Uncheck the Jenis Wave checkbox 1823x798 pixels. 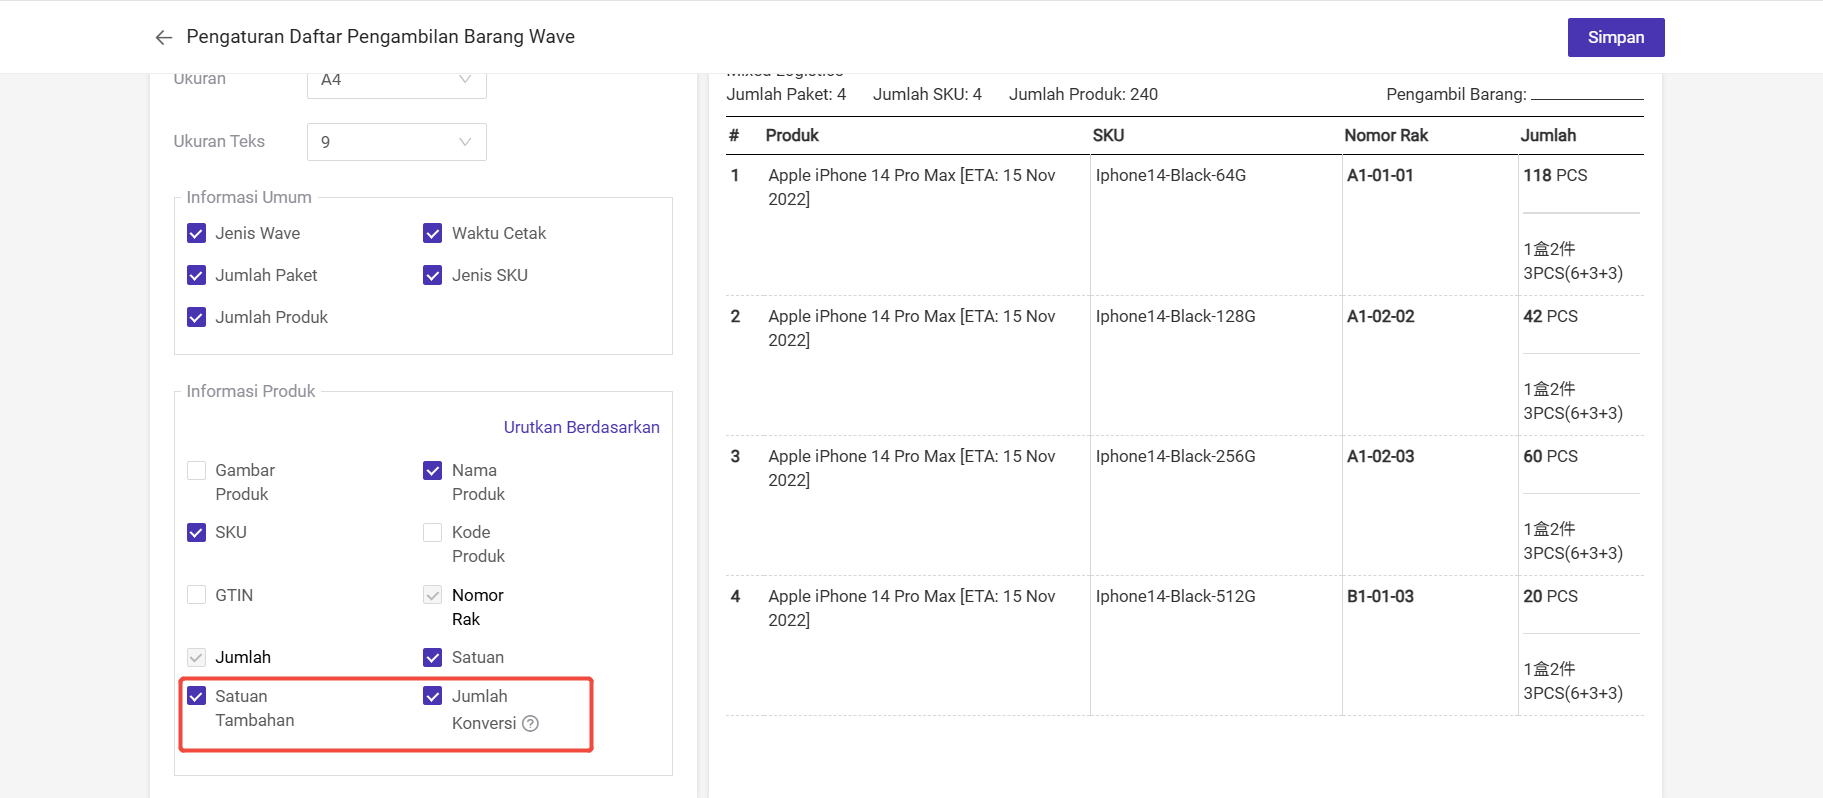coord(196,233)
